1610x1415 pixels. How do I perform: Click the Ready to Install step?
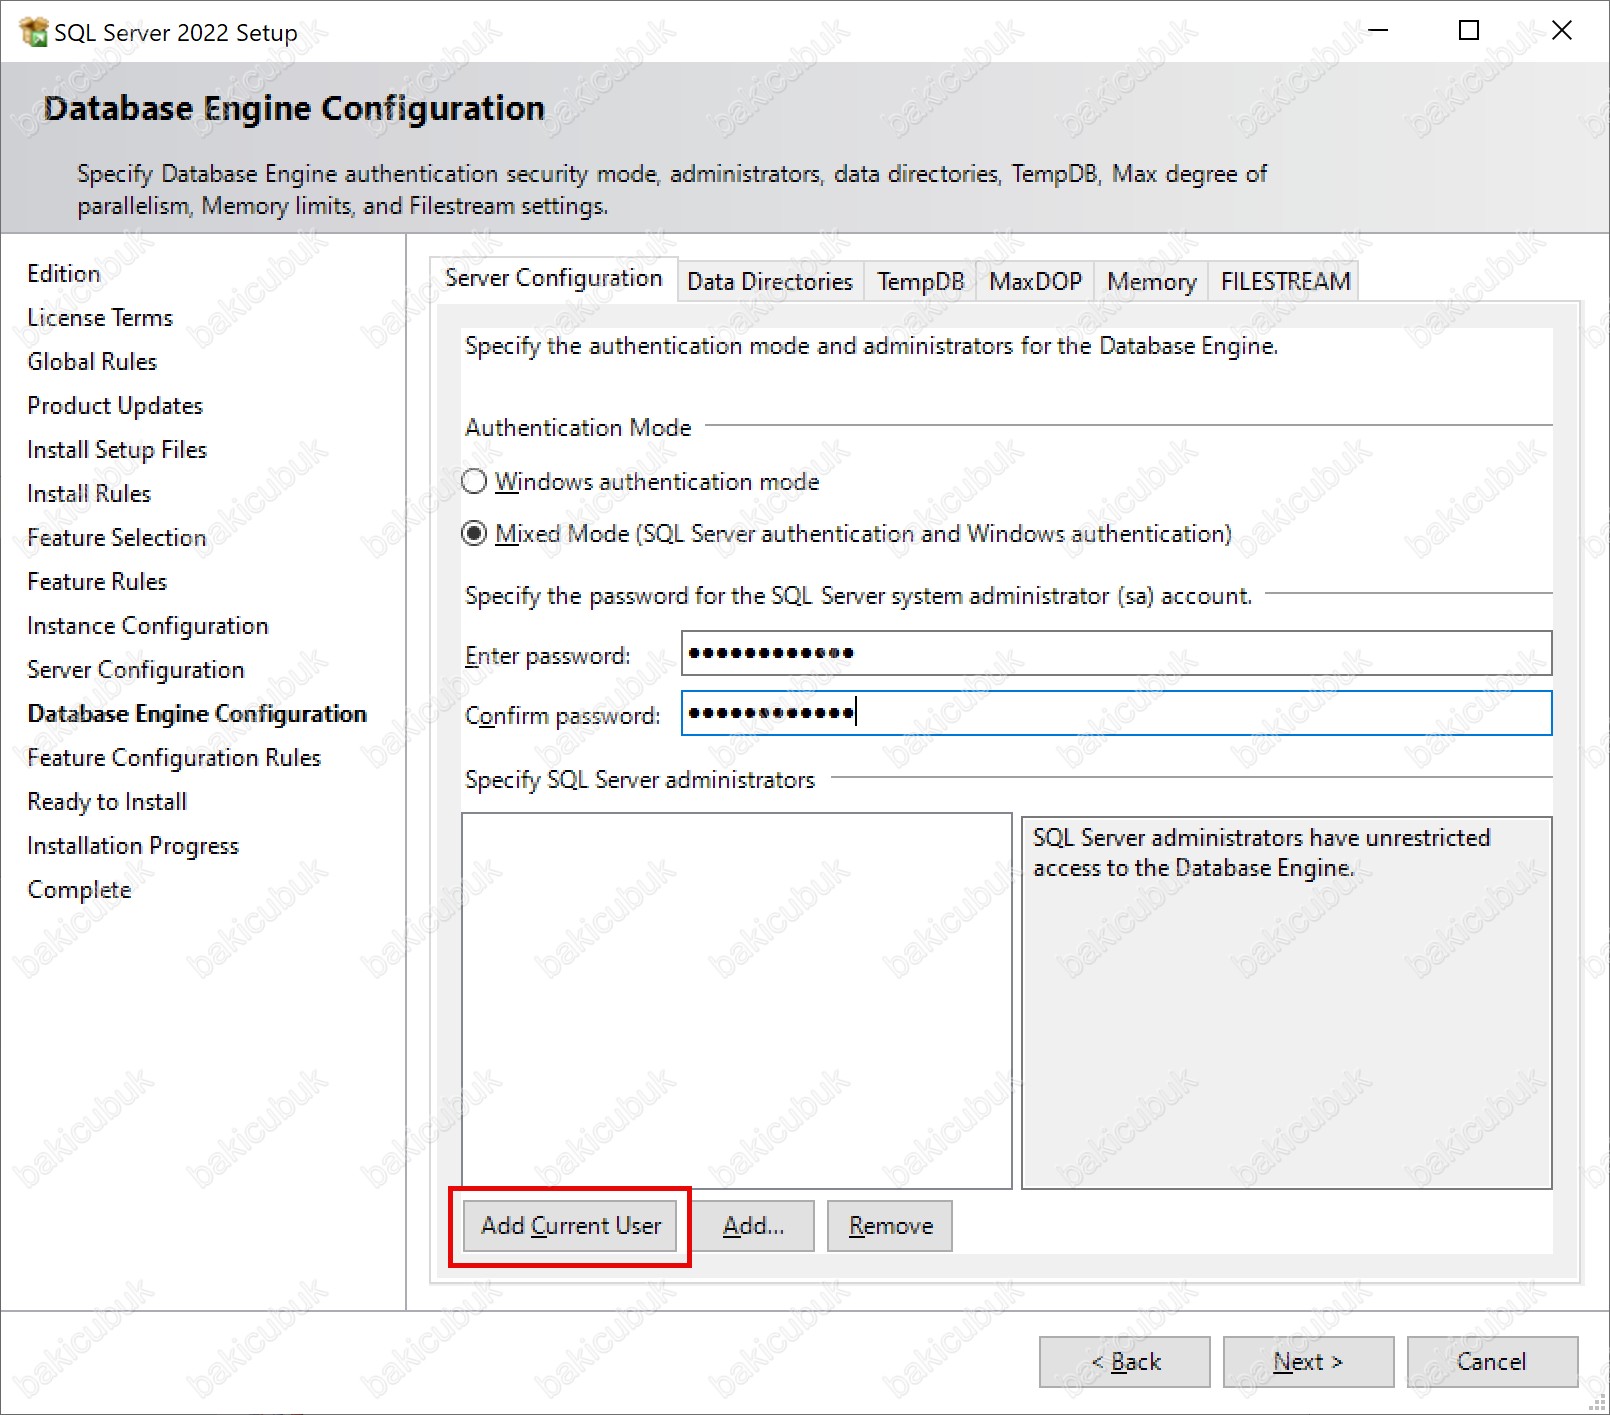point(107,802)
